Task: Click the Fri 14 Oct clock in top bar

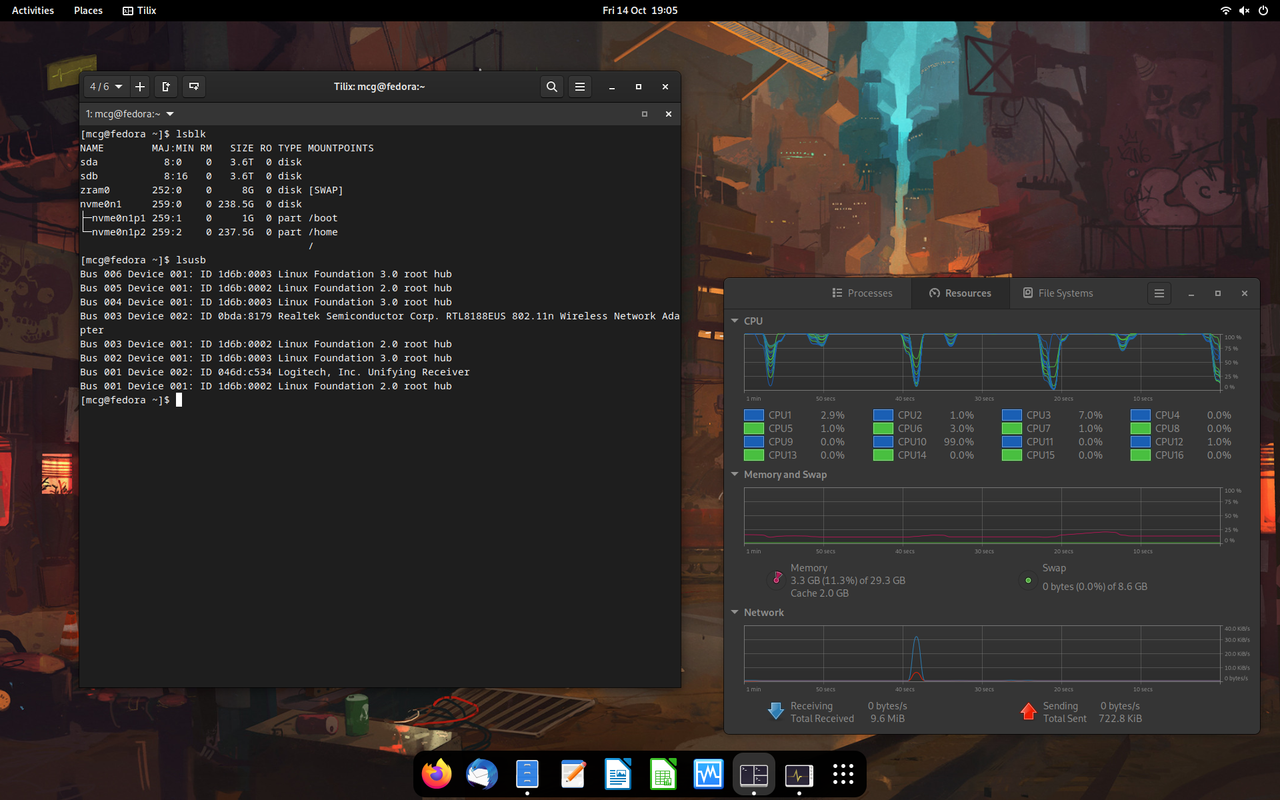Action: click(640, 10)
